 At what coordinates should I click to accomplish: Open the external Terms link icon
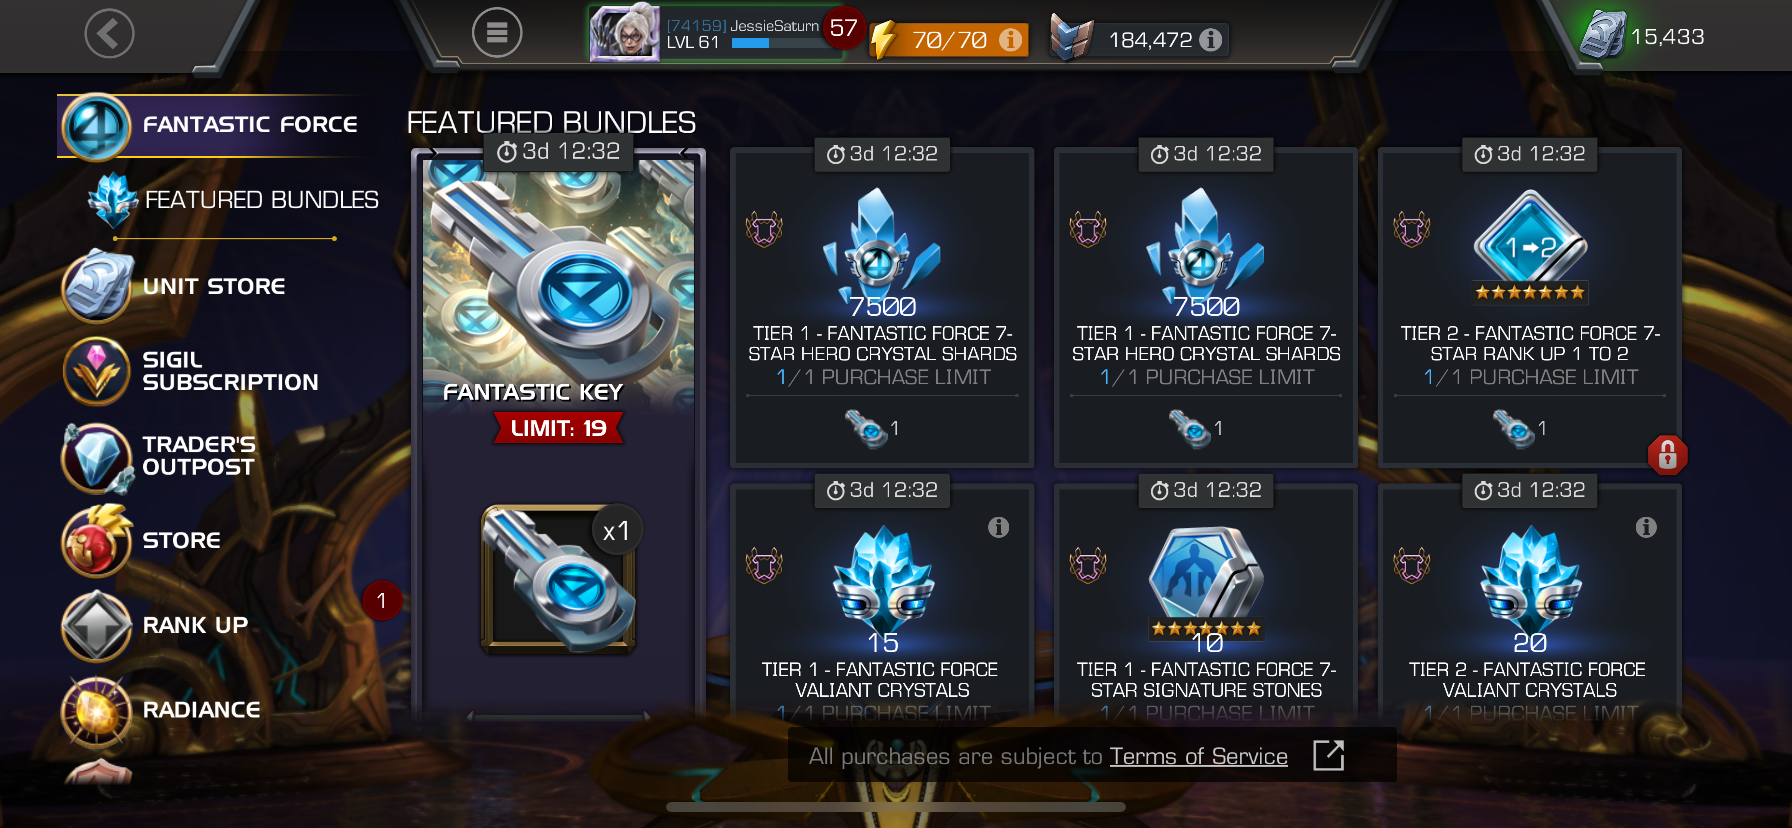click(1328, 755)
